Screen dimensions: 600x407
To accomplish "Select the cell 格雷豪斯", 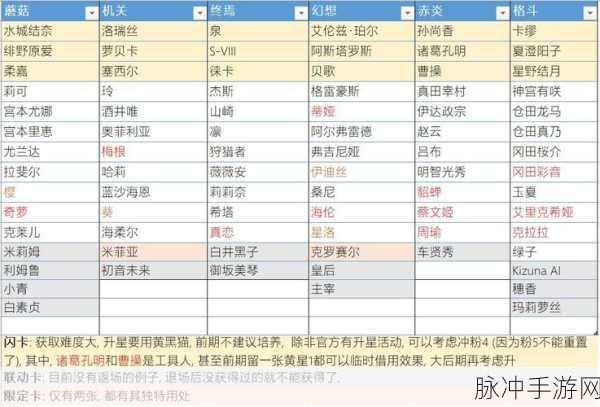I will click(362, 91).
